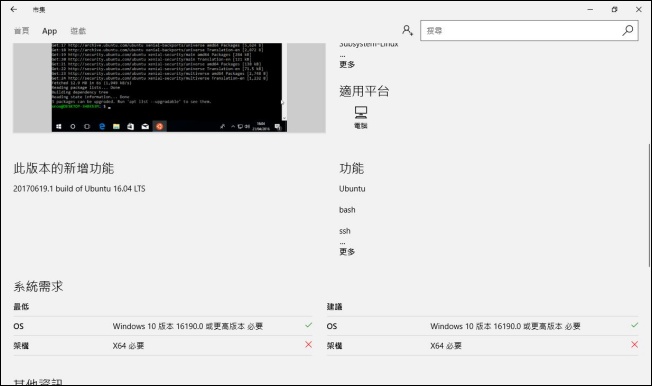Image resolution: width=652 pixels, height=386 pixels.
Task: Expand 更多 under the description
Action: point(347,64)
